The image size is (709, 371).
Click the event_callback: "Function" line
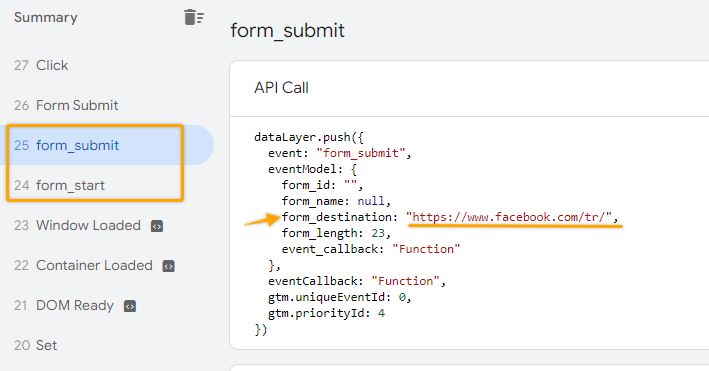pyautogui.click(x=371, y=249)
